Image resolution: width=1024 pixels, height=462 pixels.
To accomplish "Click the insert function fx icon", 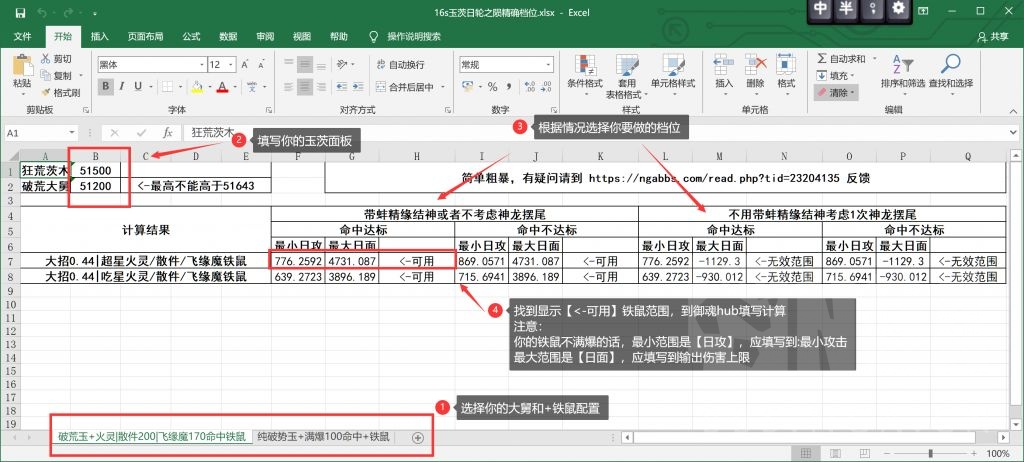I will point(168,132).
